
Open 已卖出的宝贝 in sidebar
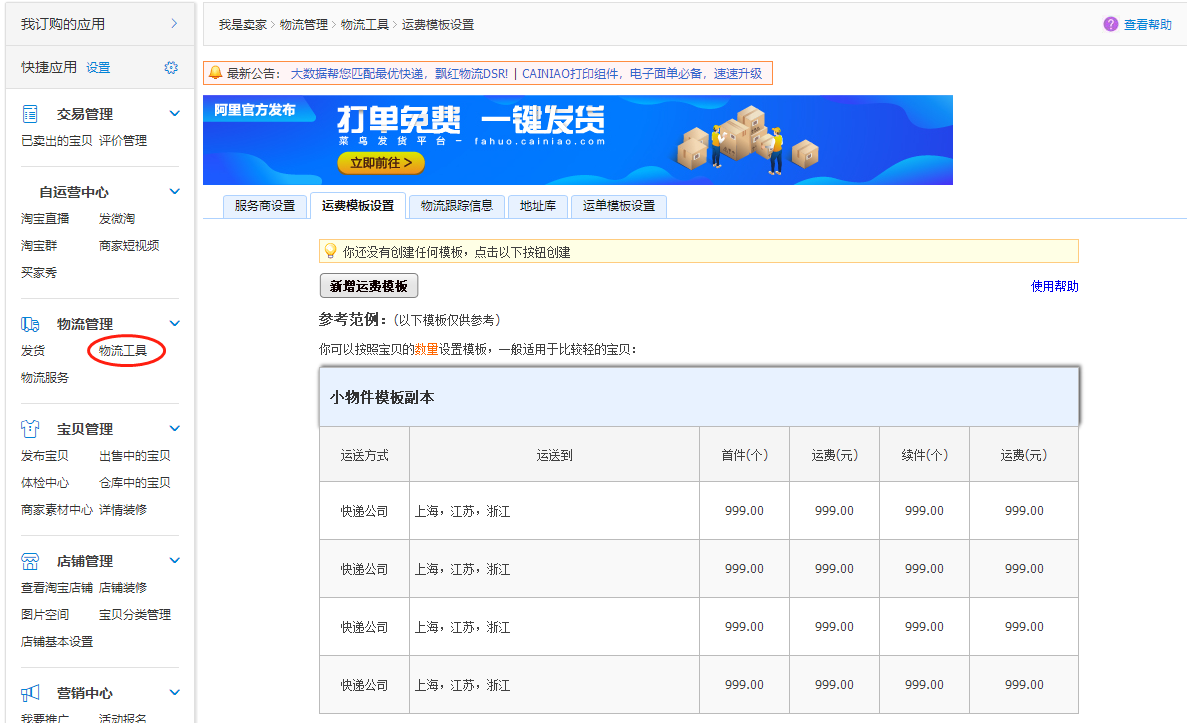point(57,141)
